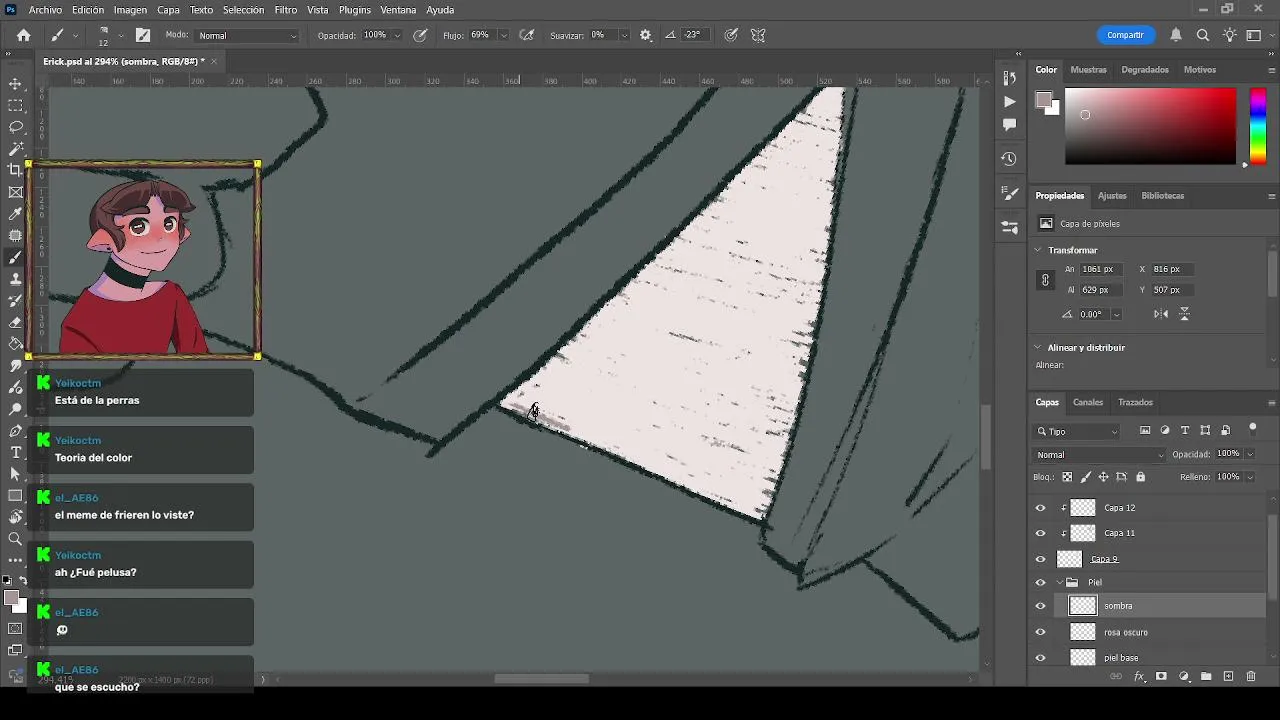Pick a color in the color field
The width and height of the screenshot is (1280, 720).
pos(1150,126)
